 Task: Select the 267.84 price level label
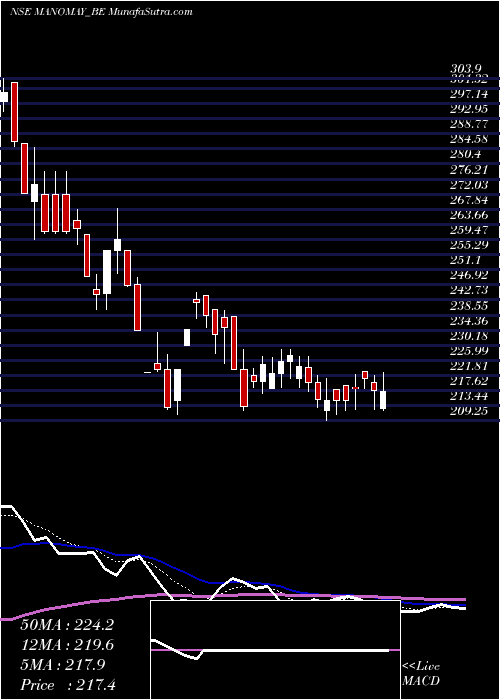(x=469, y=200)
